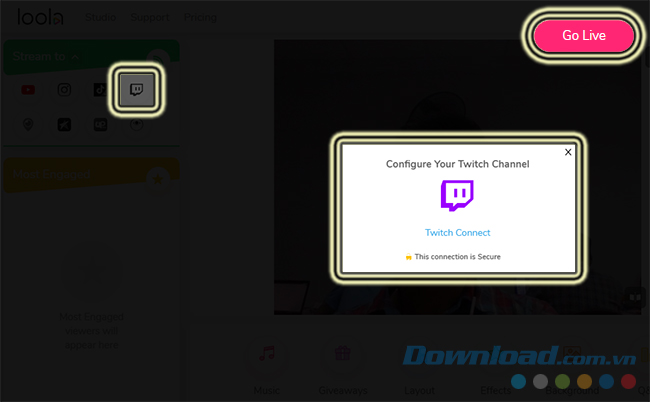The width and height of the screenshot is (650, 402).
Task: Select the Periscope map-pin streaming icon
Action: tap(28, 124)
